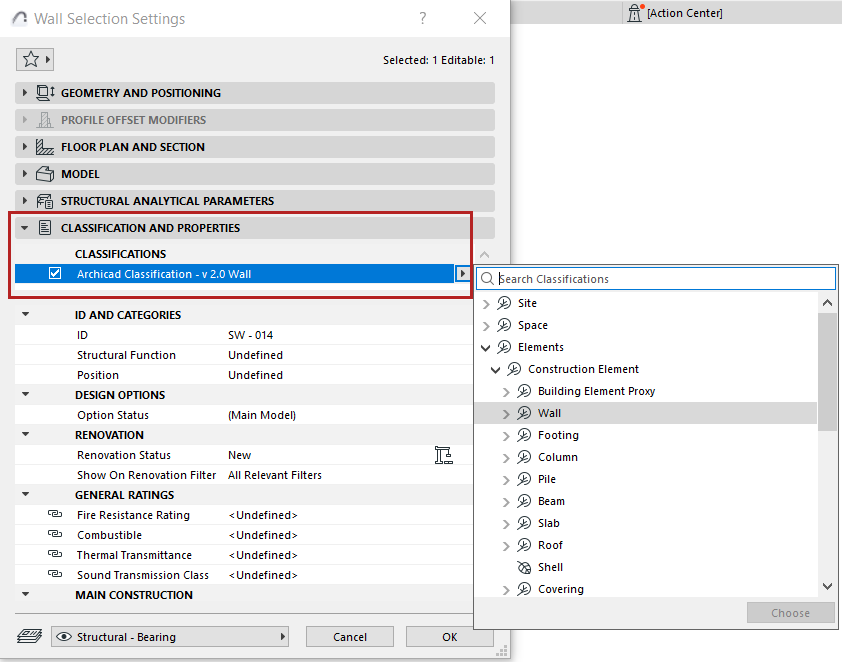
Task: Expand the Site classification branch
Action: point(486,304)
